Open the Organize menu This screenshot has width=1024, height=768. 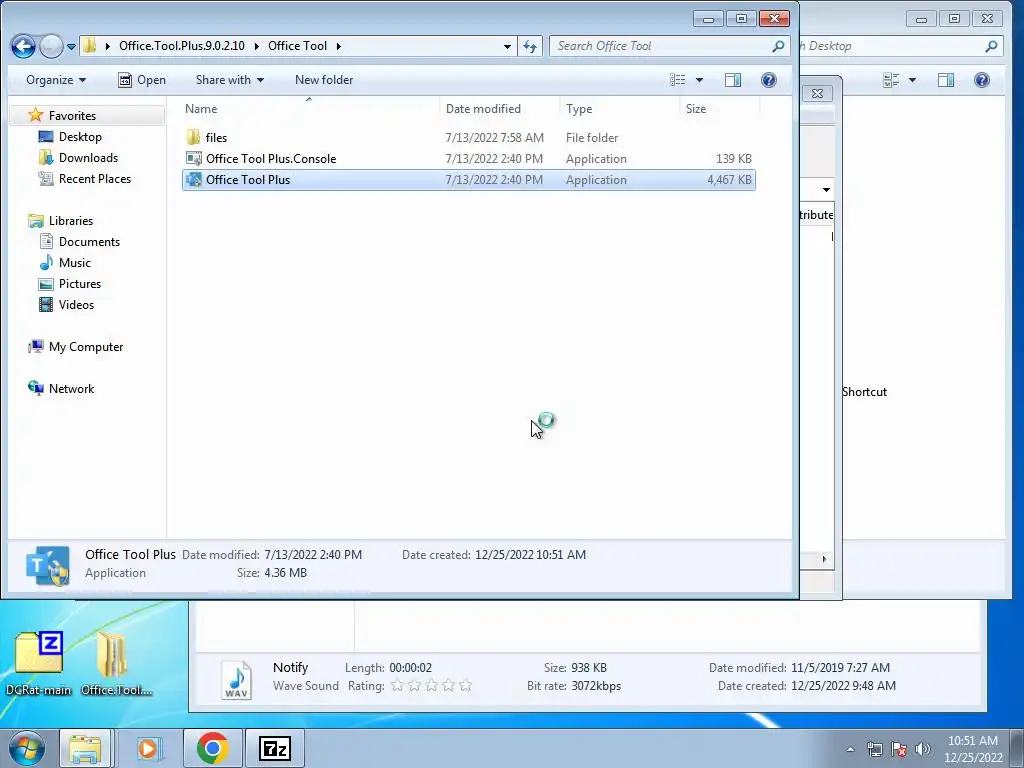pyautogui.click(x=56, y=80)
